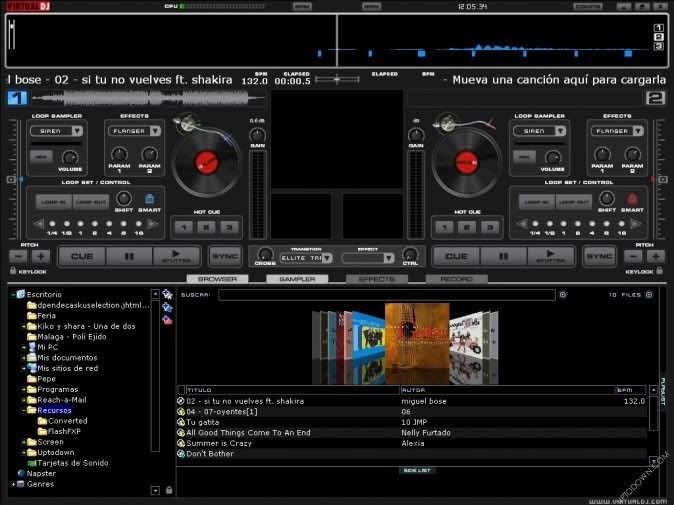The width and height of the screenshot is (674, 505).
Task: Click Loop Out on deck 1
Action: [x=90, y=202]
